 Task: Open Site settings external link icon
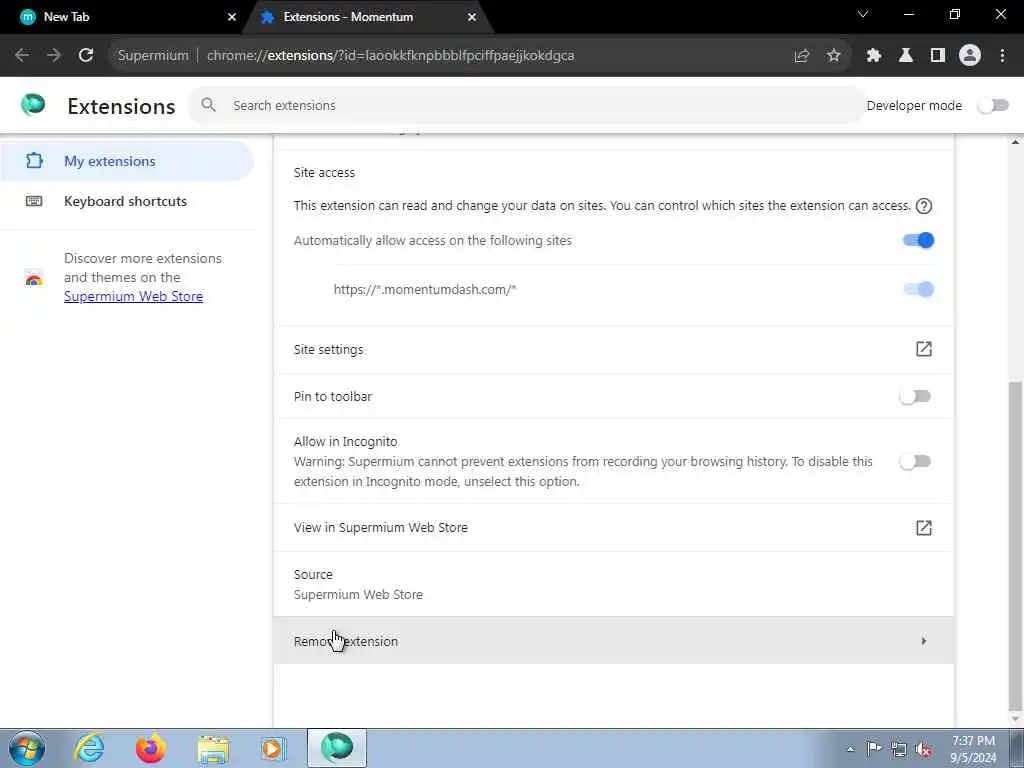point(923,349)
